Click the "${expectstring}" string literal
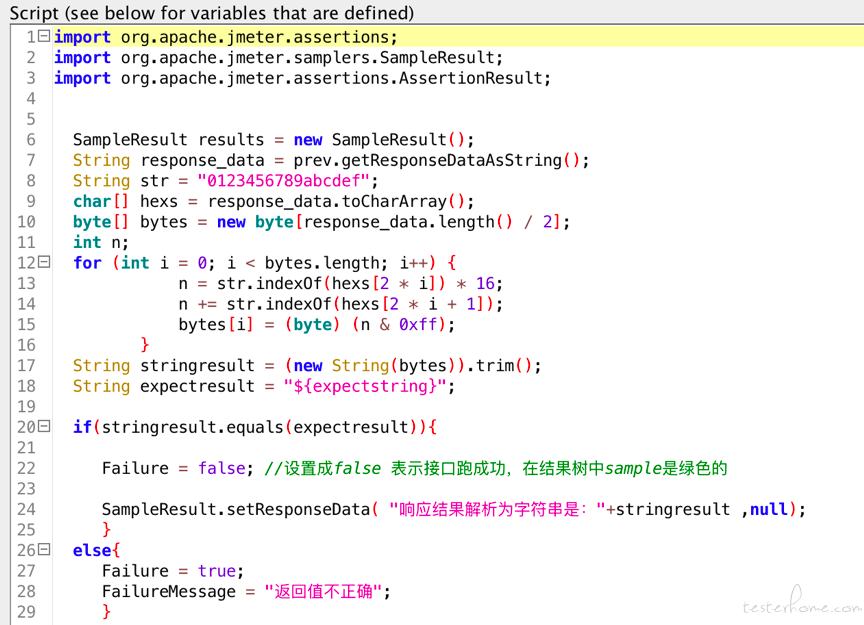Viewport: 864px width, 625px height. point(365,386)
